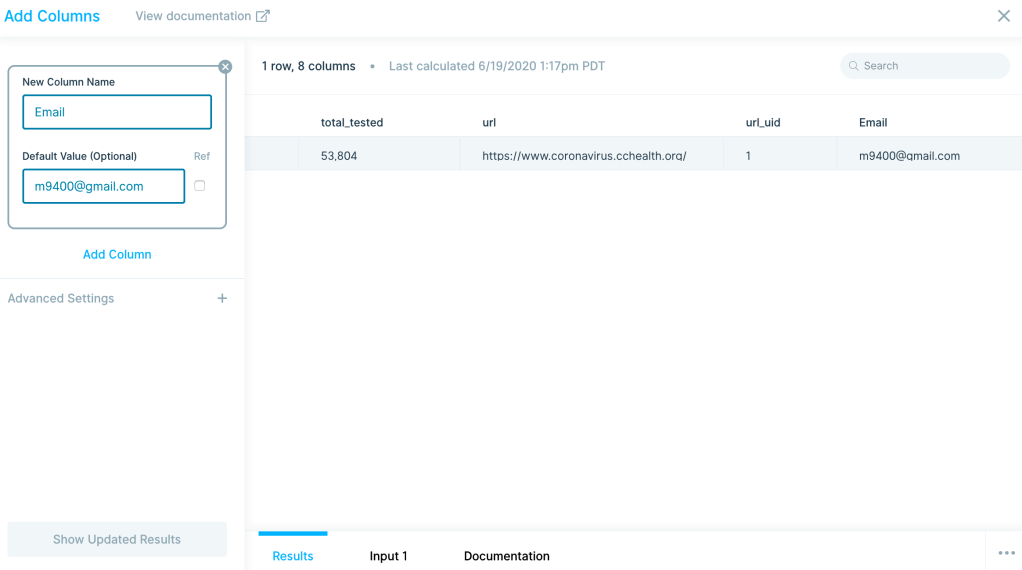Select the 53,804 table cell
The width and height of the screenshot is (1022, 570).
(x=339, y=156)
